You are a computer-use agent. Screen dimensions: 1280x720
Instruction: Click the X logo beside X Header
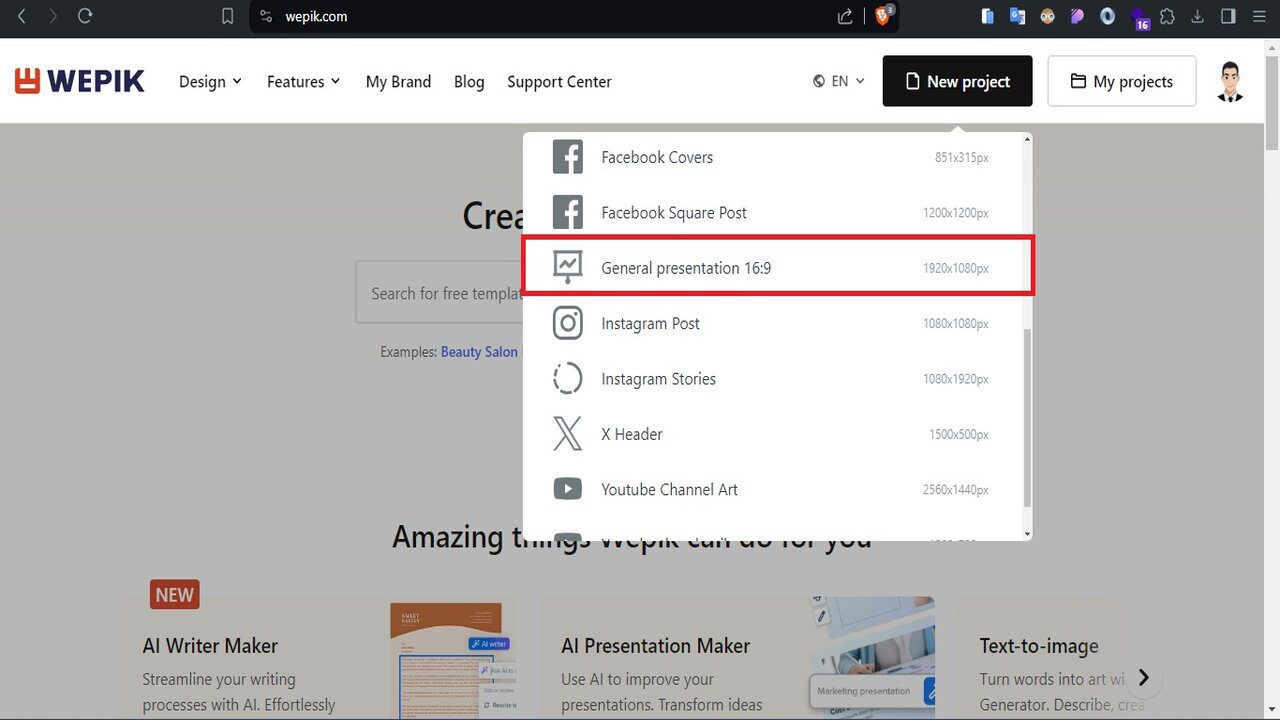pos(568,434)
